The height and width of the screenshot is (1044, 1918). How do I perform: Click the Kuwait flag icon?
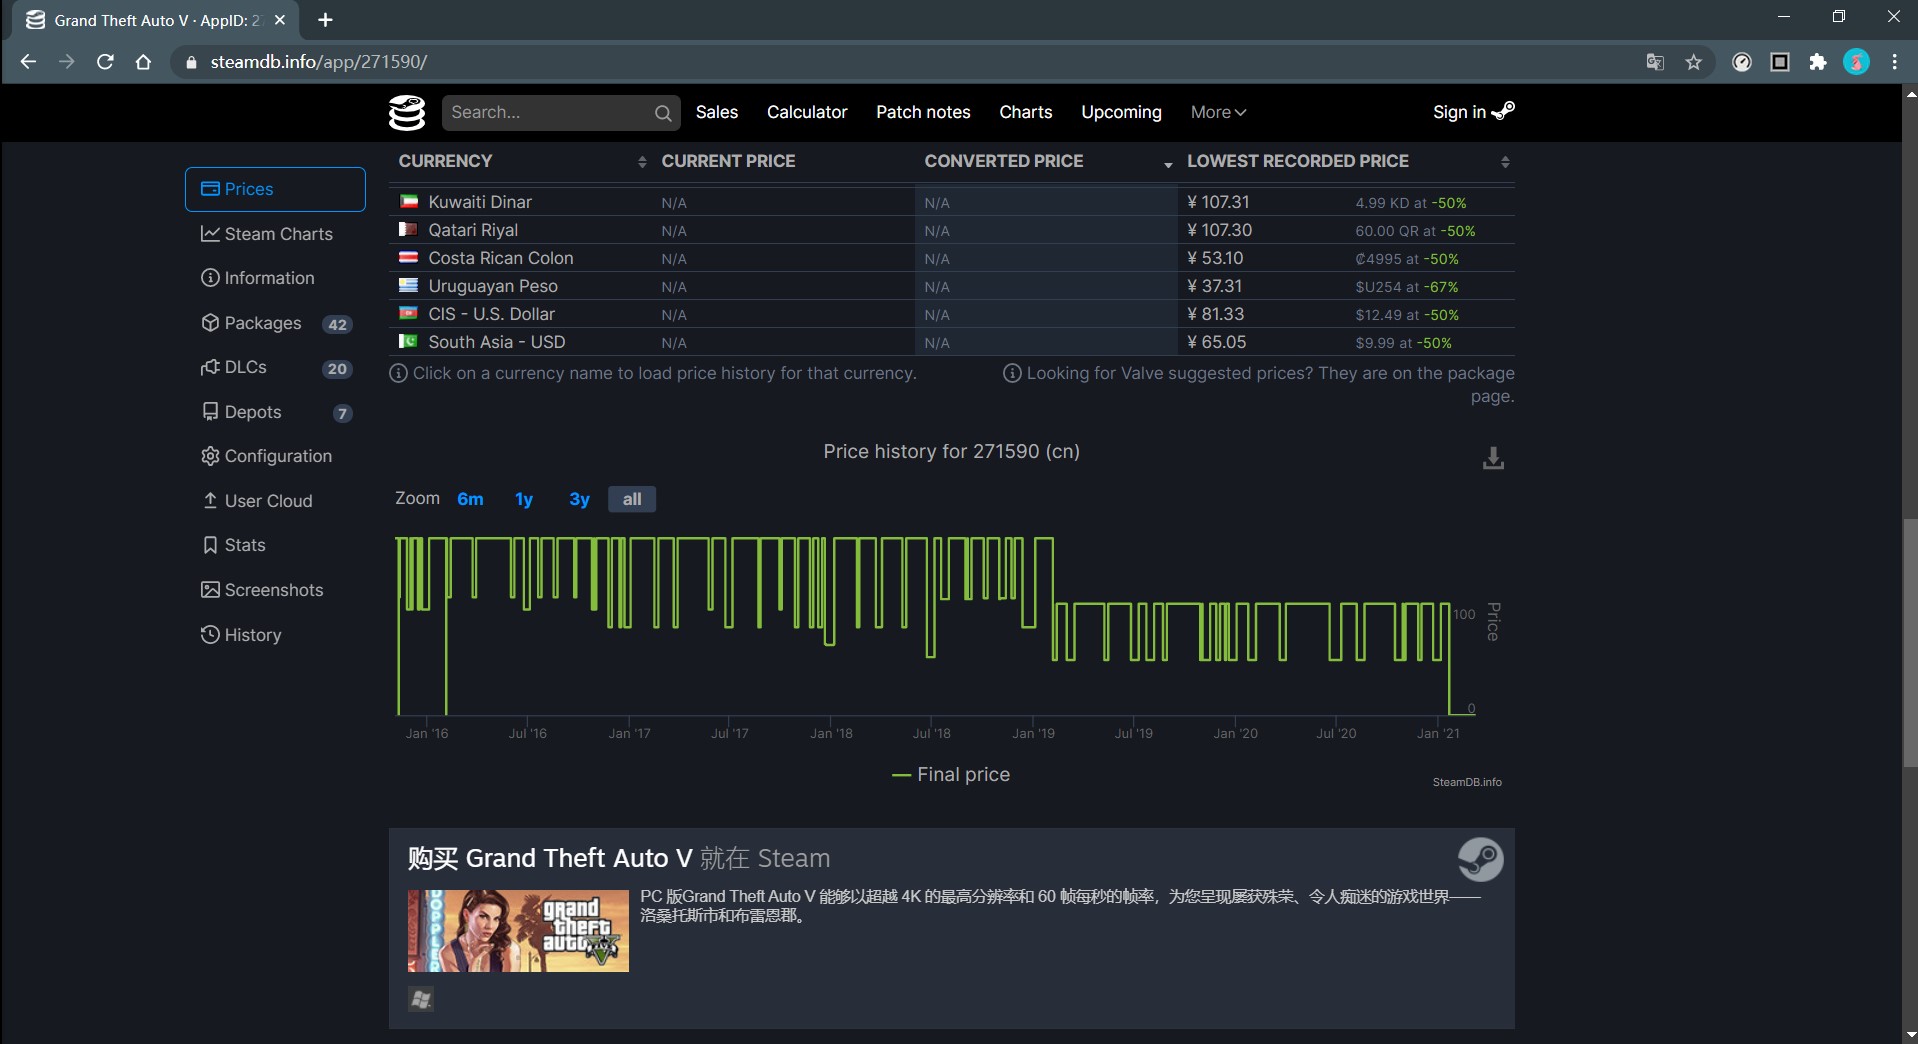pos(408,201)
